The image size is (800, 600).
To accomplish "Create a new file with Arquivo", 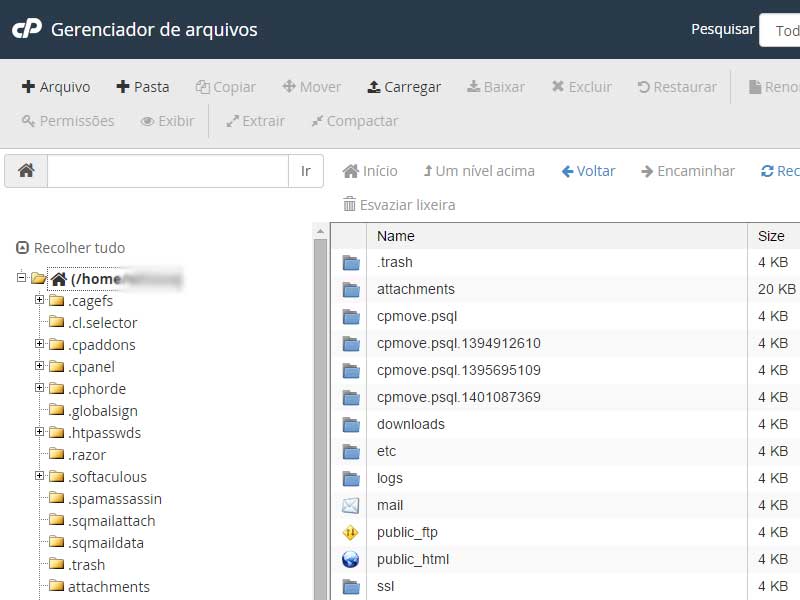I will tap(56, 87).
